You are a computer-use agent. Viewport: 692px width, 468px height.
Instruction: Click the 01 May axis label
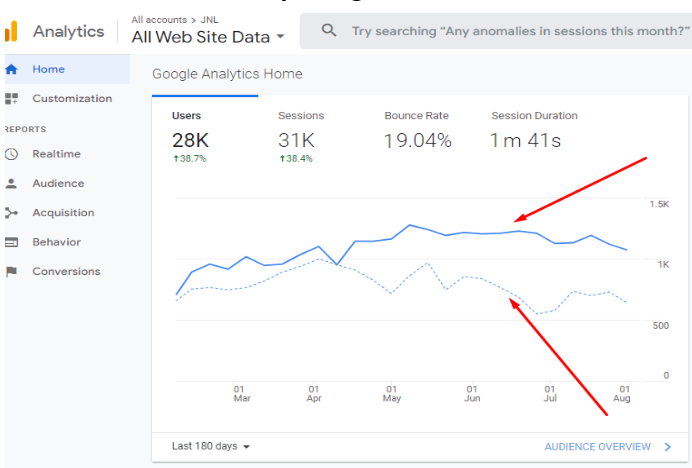[x=392, y=394]
